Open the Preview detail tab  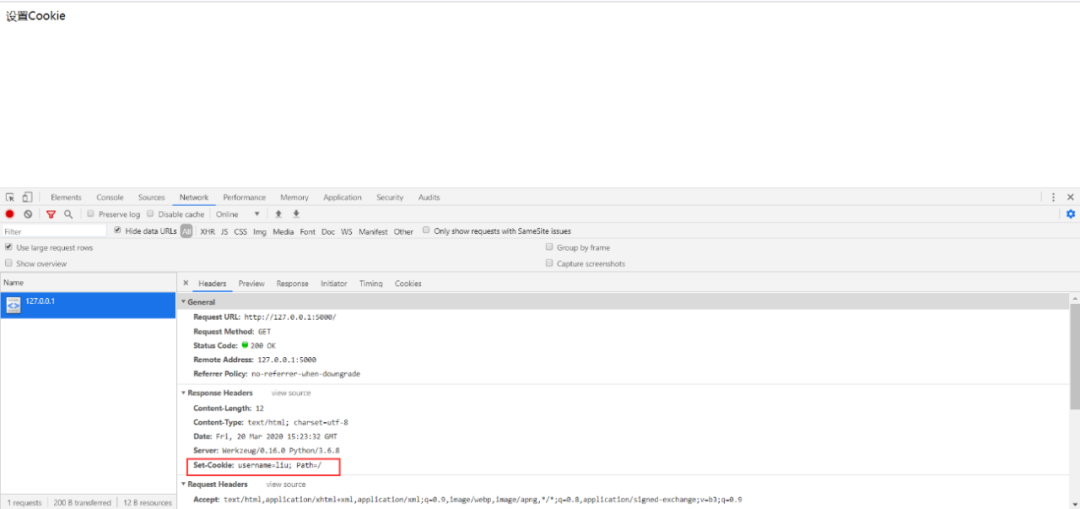pyautogui.click(x=251, y=283)
